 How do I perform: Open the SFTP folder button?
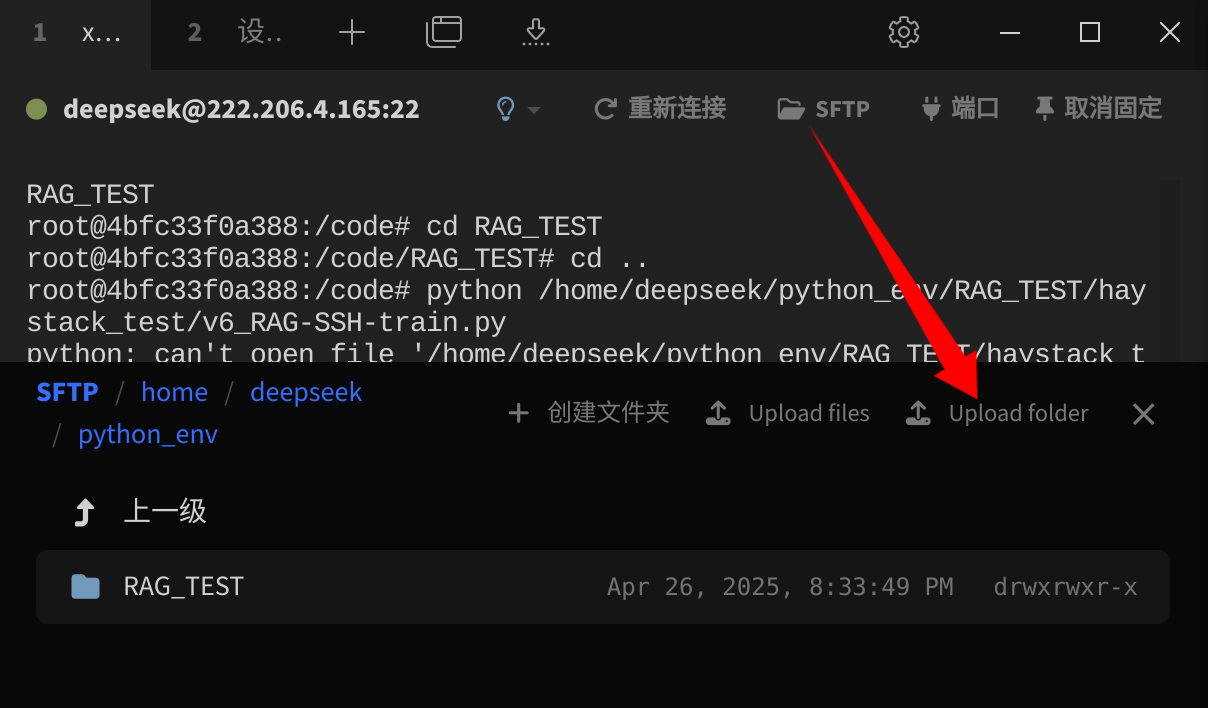click(823, 108)
